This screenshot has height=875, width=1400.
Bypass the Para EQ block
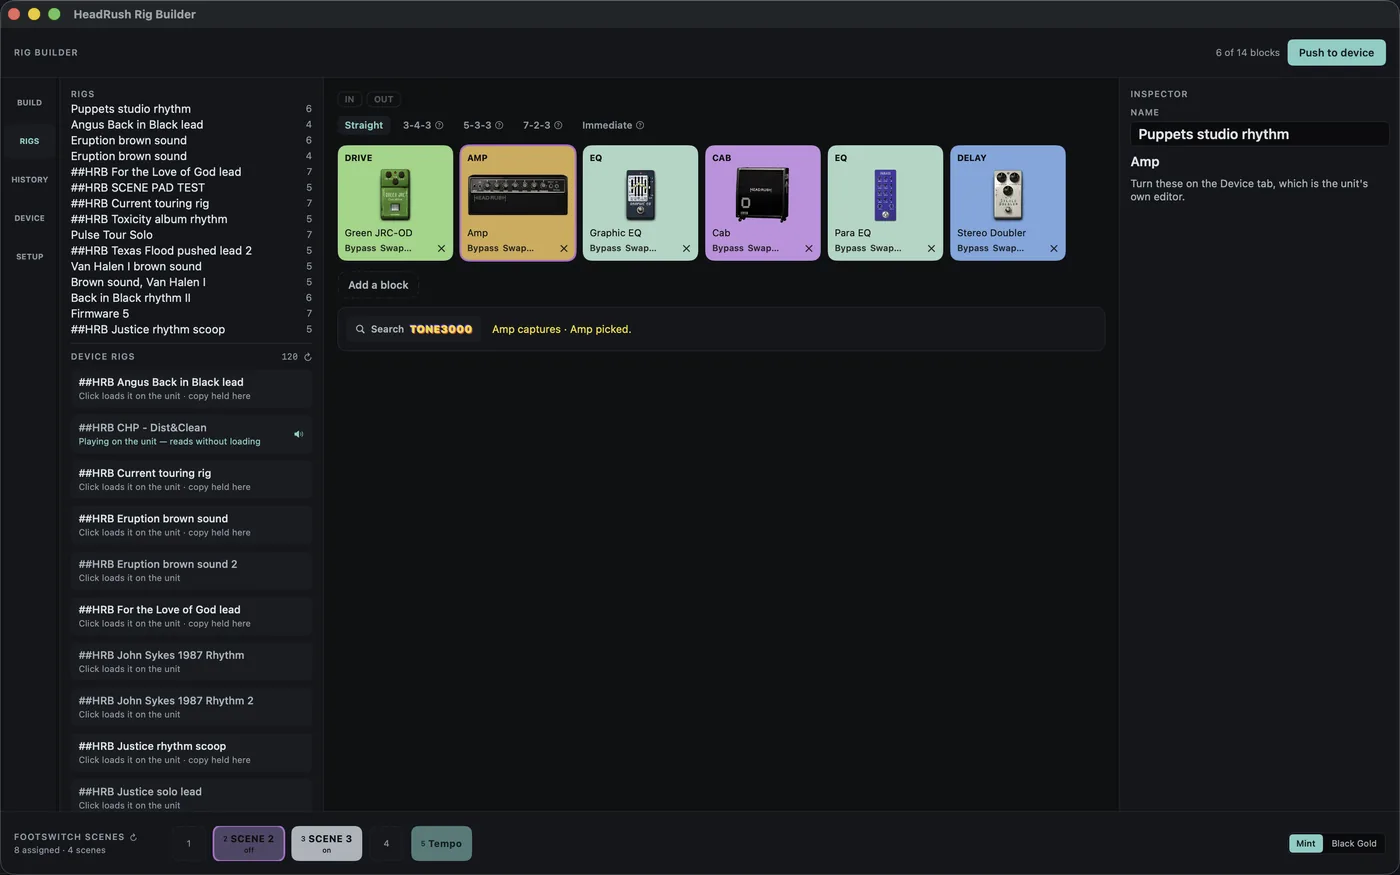coord(851,249)
